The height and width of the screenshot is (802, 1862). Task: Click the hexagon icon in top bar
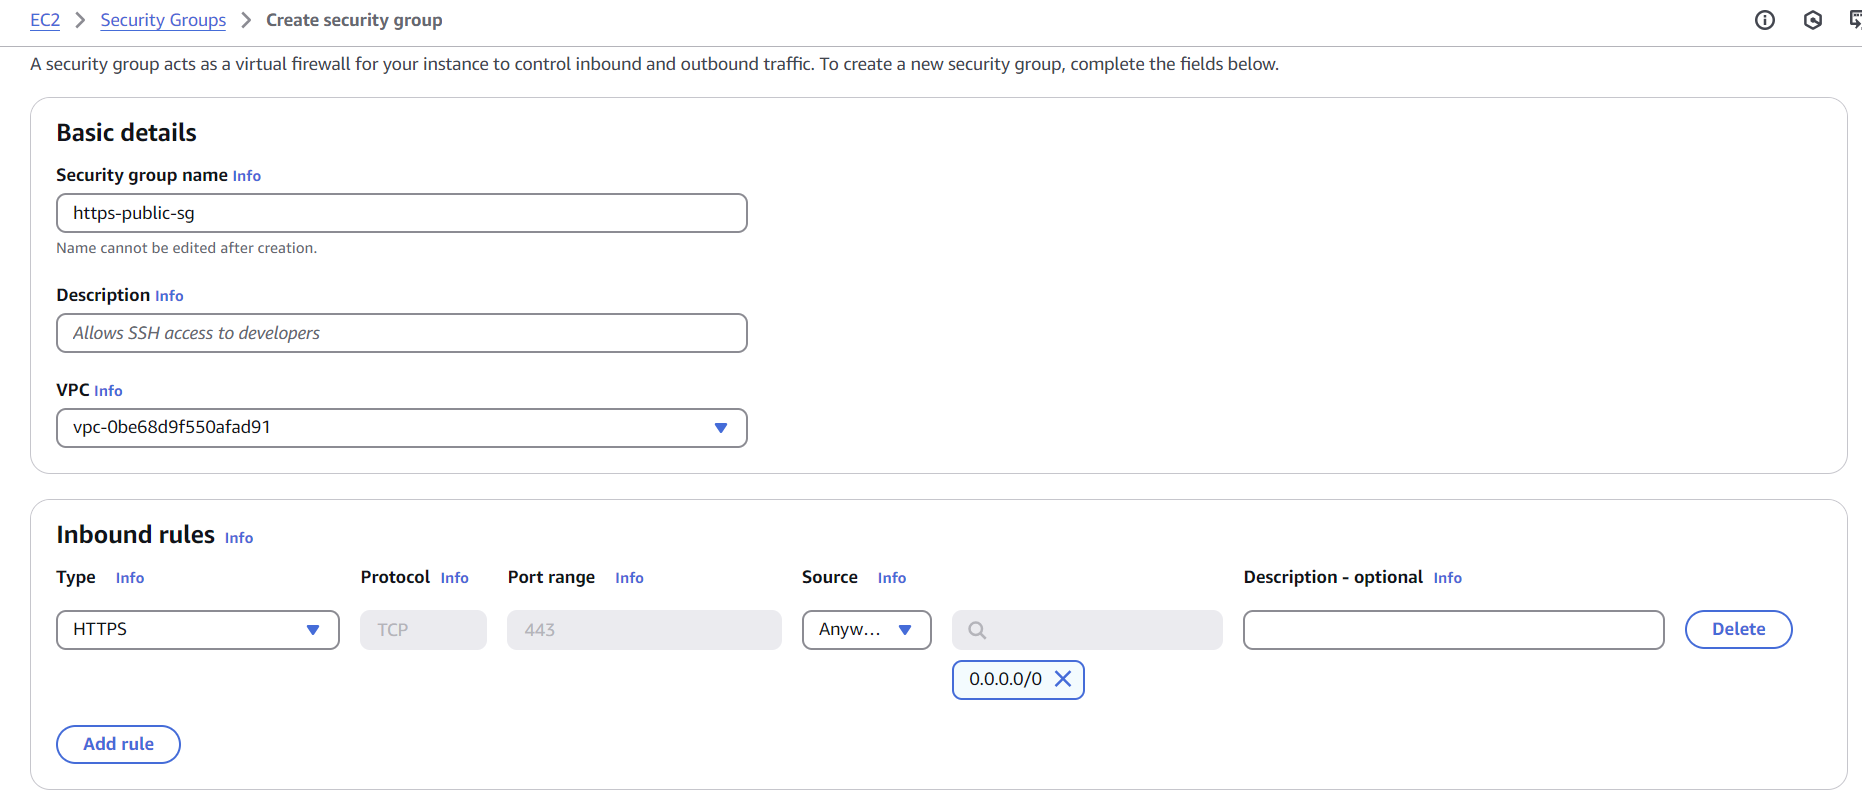coord(1812,20)
